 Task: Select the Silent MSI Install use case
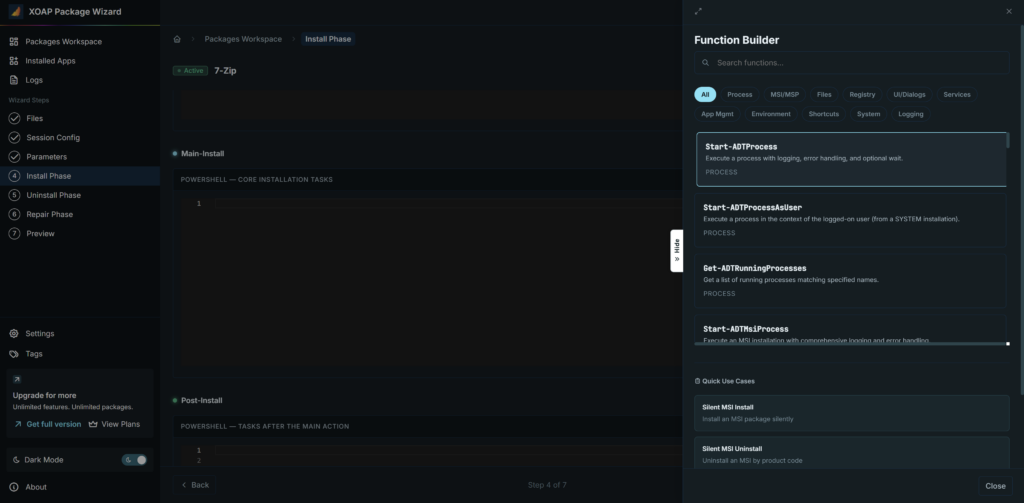pos(852,413)
